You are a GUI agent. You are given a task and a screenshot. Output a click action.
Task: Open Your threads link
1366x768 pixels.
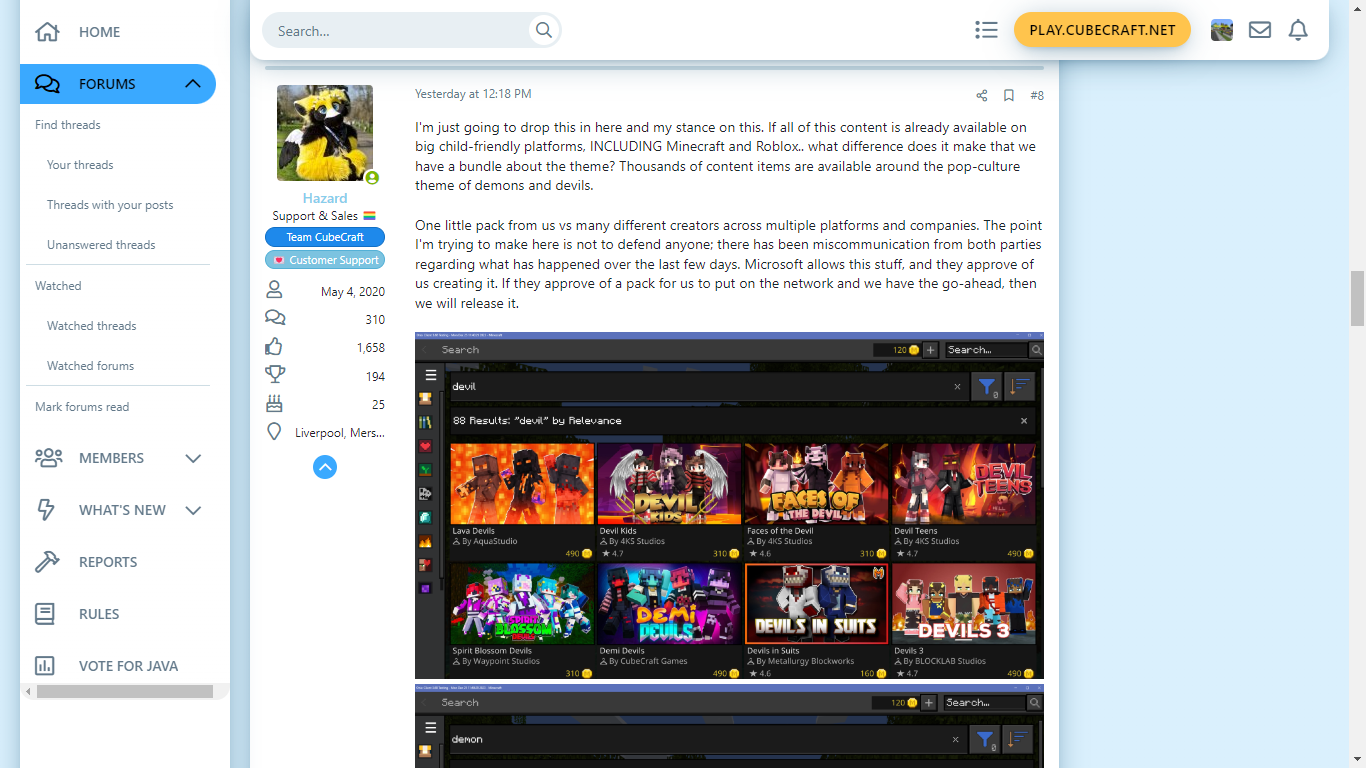[x=80, y=165]
